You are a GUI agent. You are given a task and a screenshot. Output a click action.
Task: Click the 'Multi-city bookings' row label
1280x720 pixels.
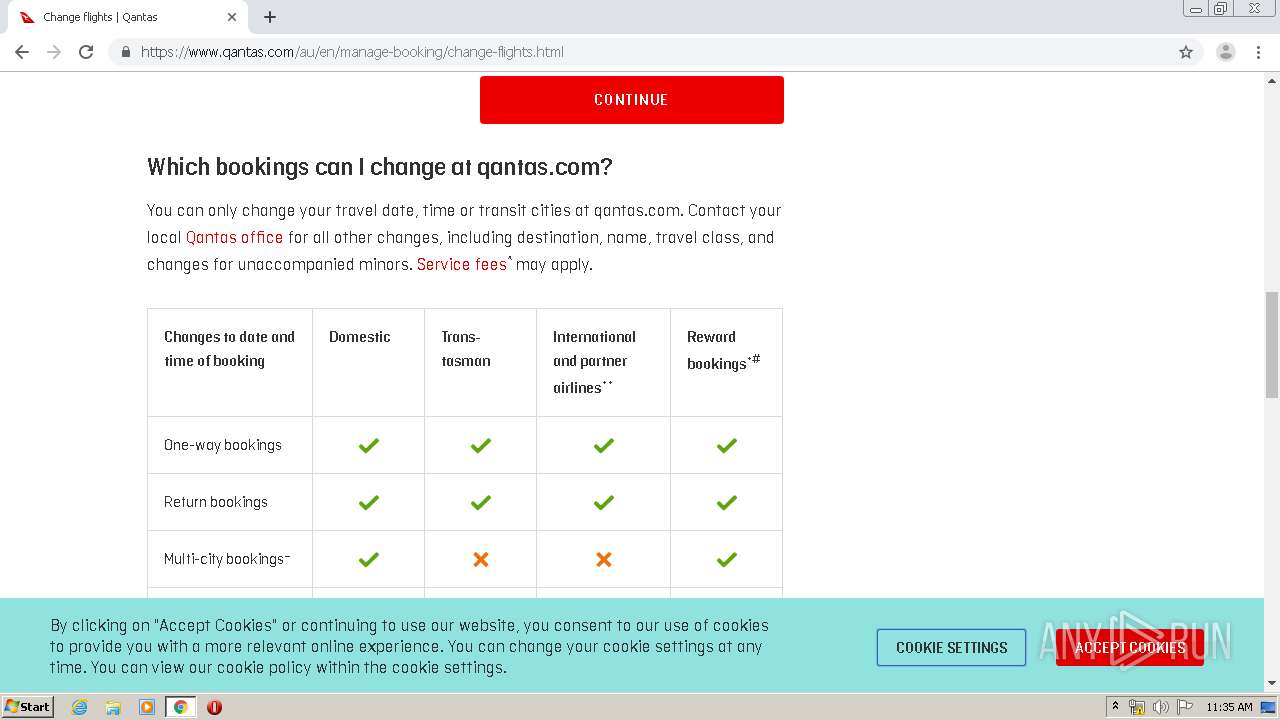pos(227,559)
